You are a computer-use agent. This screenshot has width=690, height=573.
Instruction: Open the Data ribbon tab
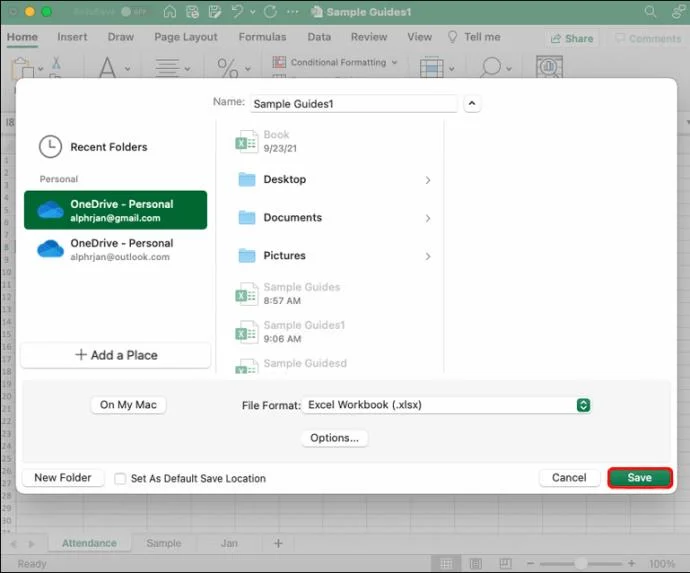pos(319,37)
